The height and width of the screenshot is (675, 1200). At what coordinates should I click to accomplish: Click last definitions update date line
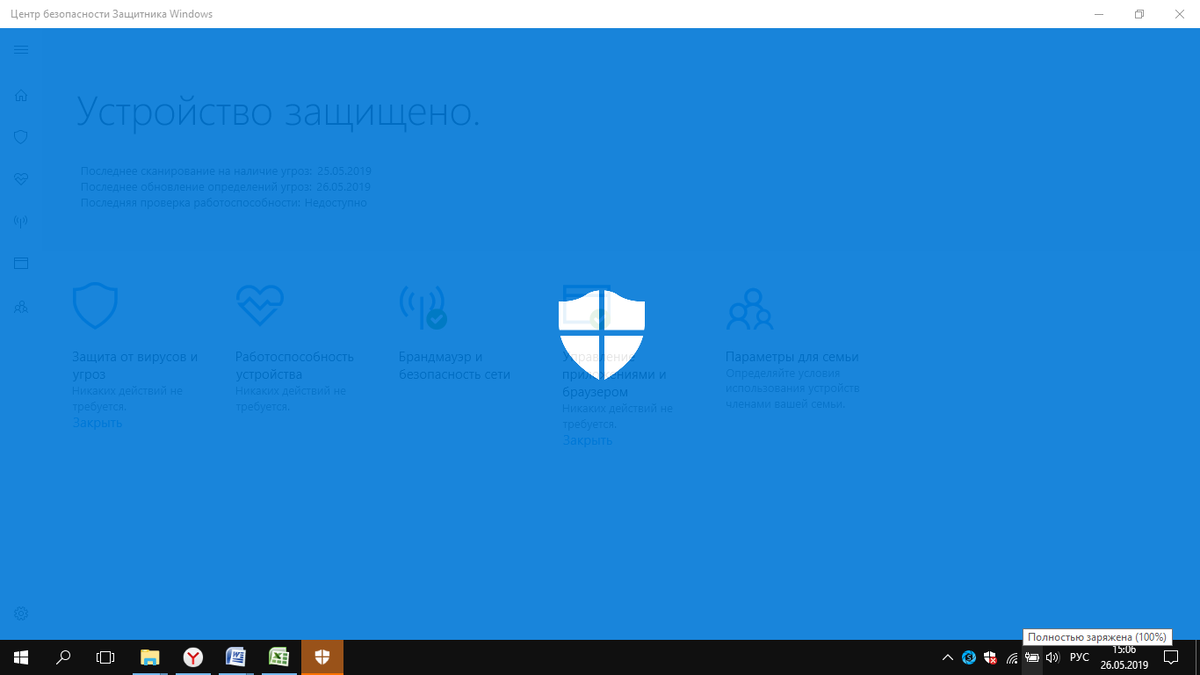226,187
